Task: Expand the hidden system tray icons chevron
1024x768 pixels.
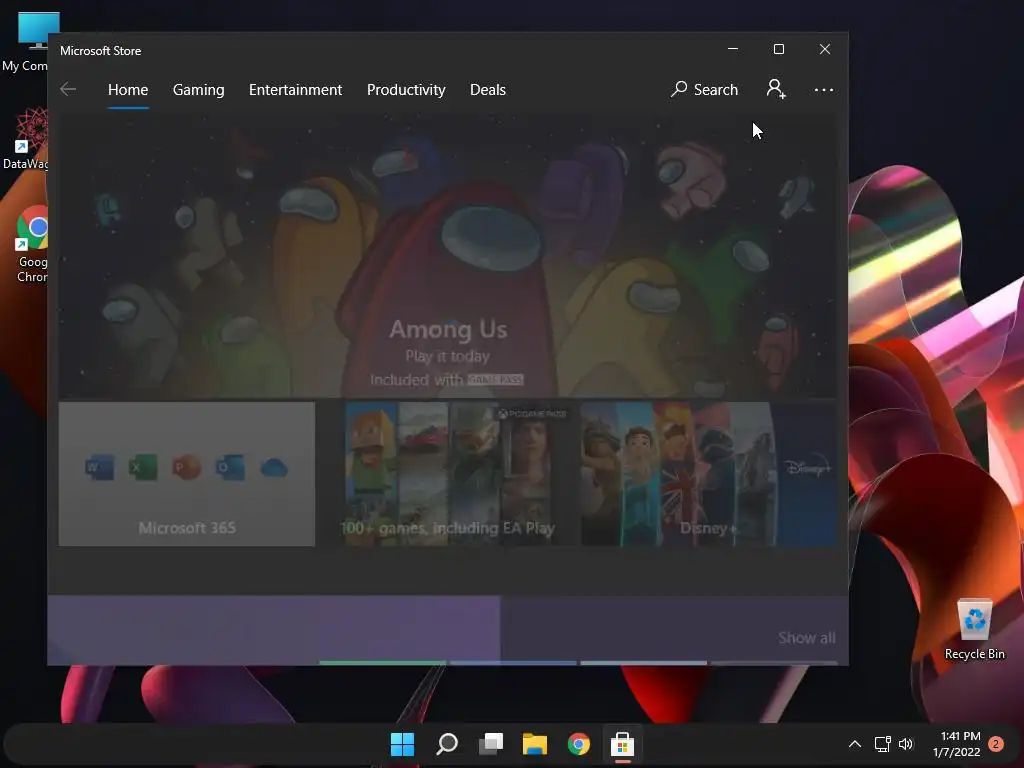Action: click(x=854, y=744)
